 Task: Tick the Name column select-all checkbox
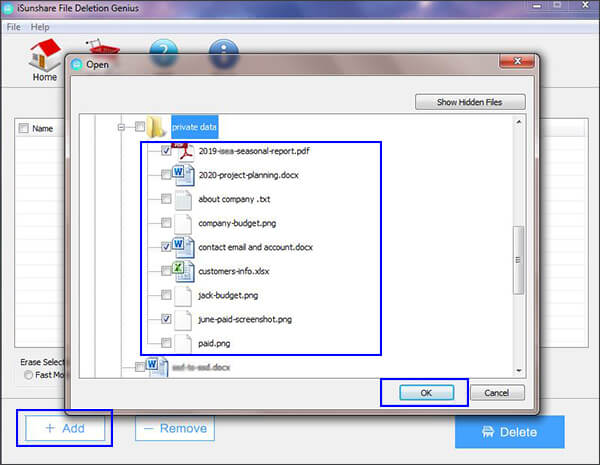point(24,128)
